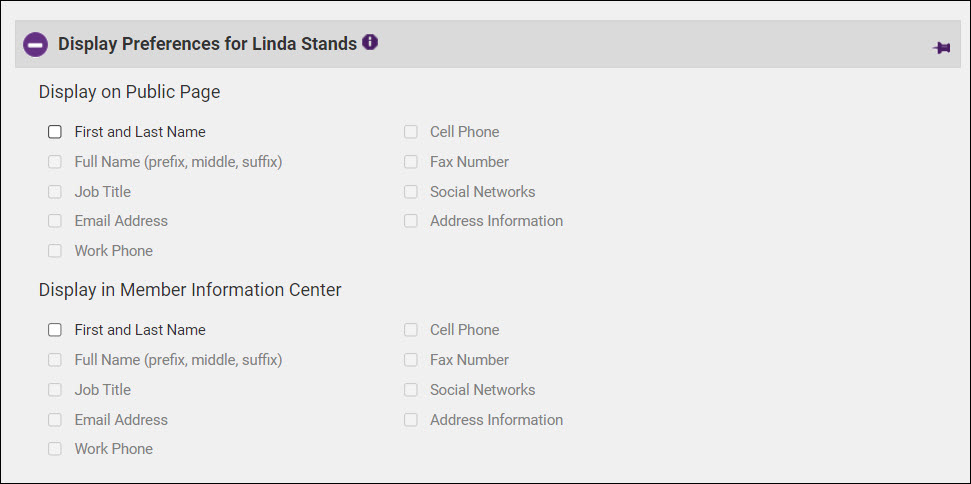Enable Email Address in Member Information Center
Viewport: 971px width, 484px height.
click(x=55, y=420)
